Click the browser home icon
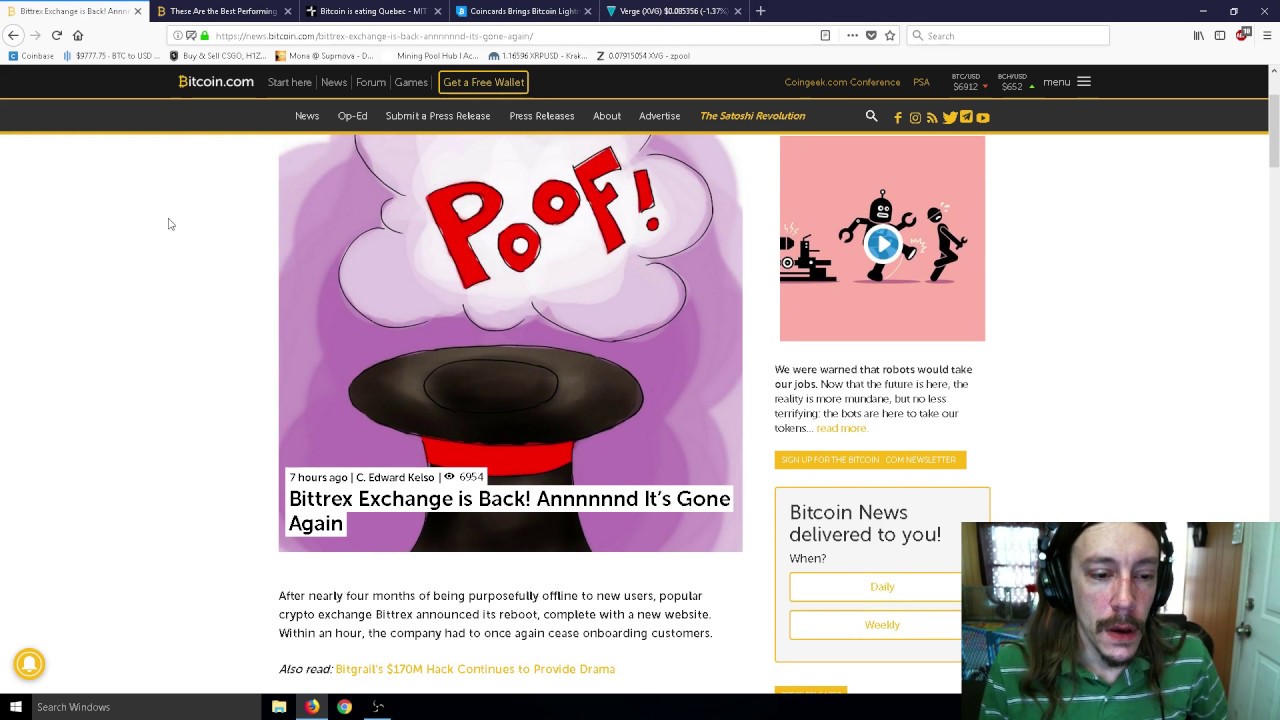The height and width of the screenshot is (720, 1280). (x=78, y=35)
